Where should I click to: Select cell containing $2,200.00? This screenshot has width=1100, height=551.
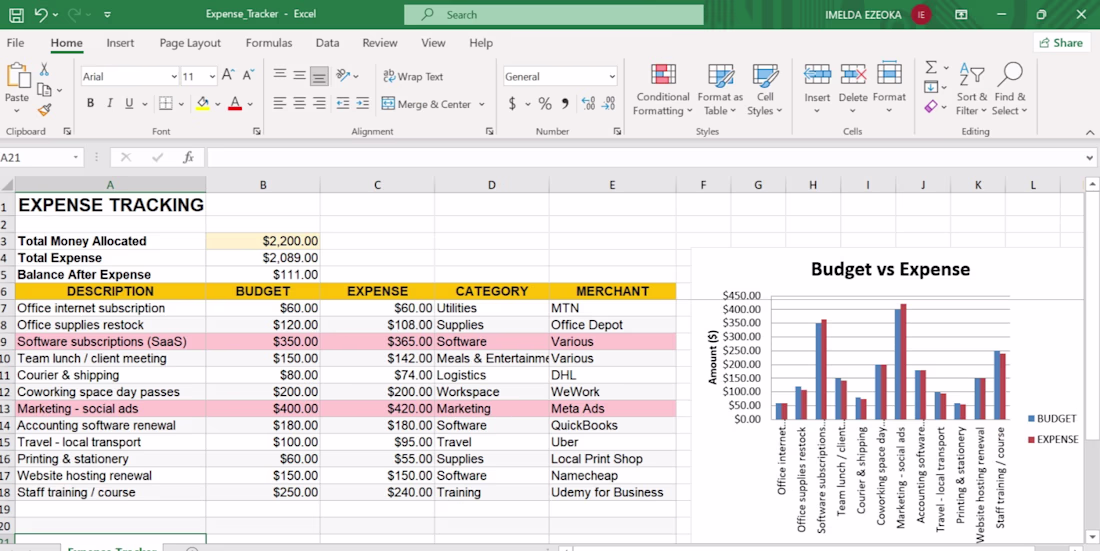click(x=263, y=241)
